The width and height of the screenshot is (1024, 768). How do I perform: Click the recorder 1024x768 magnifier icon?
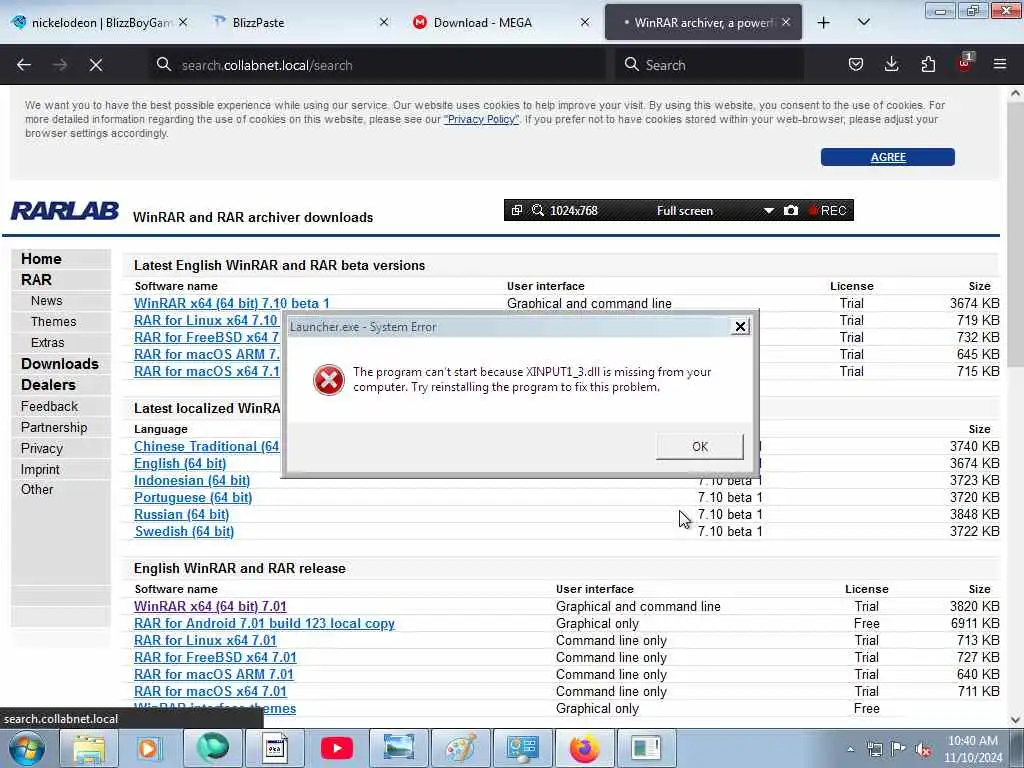point(537,210)
